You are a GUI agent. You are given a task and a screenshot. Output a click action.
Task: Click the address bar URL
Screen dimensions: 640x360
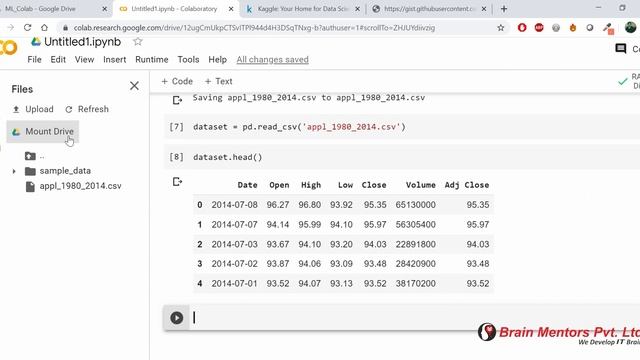coord(254,28)
